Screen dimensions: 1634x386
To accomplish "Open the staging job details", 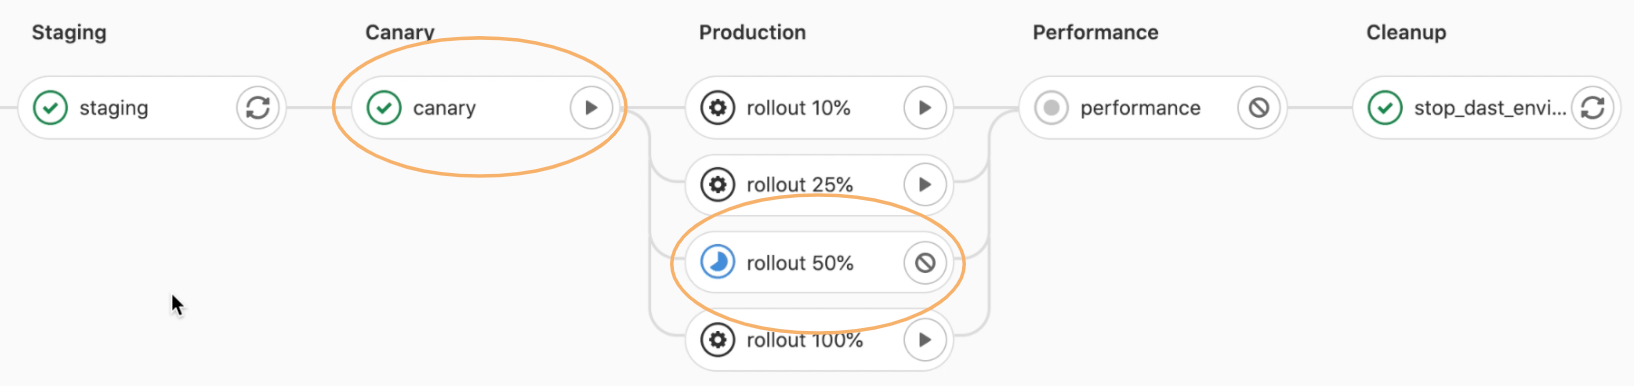I will pos(113,108).
